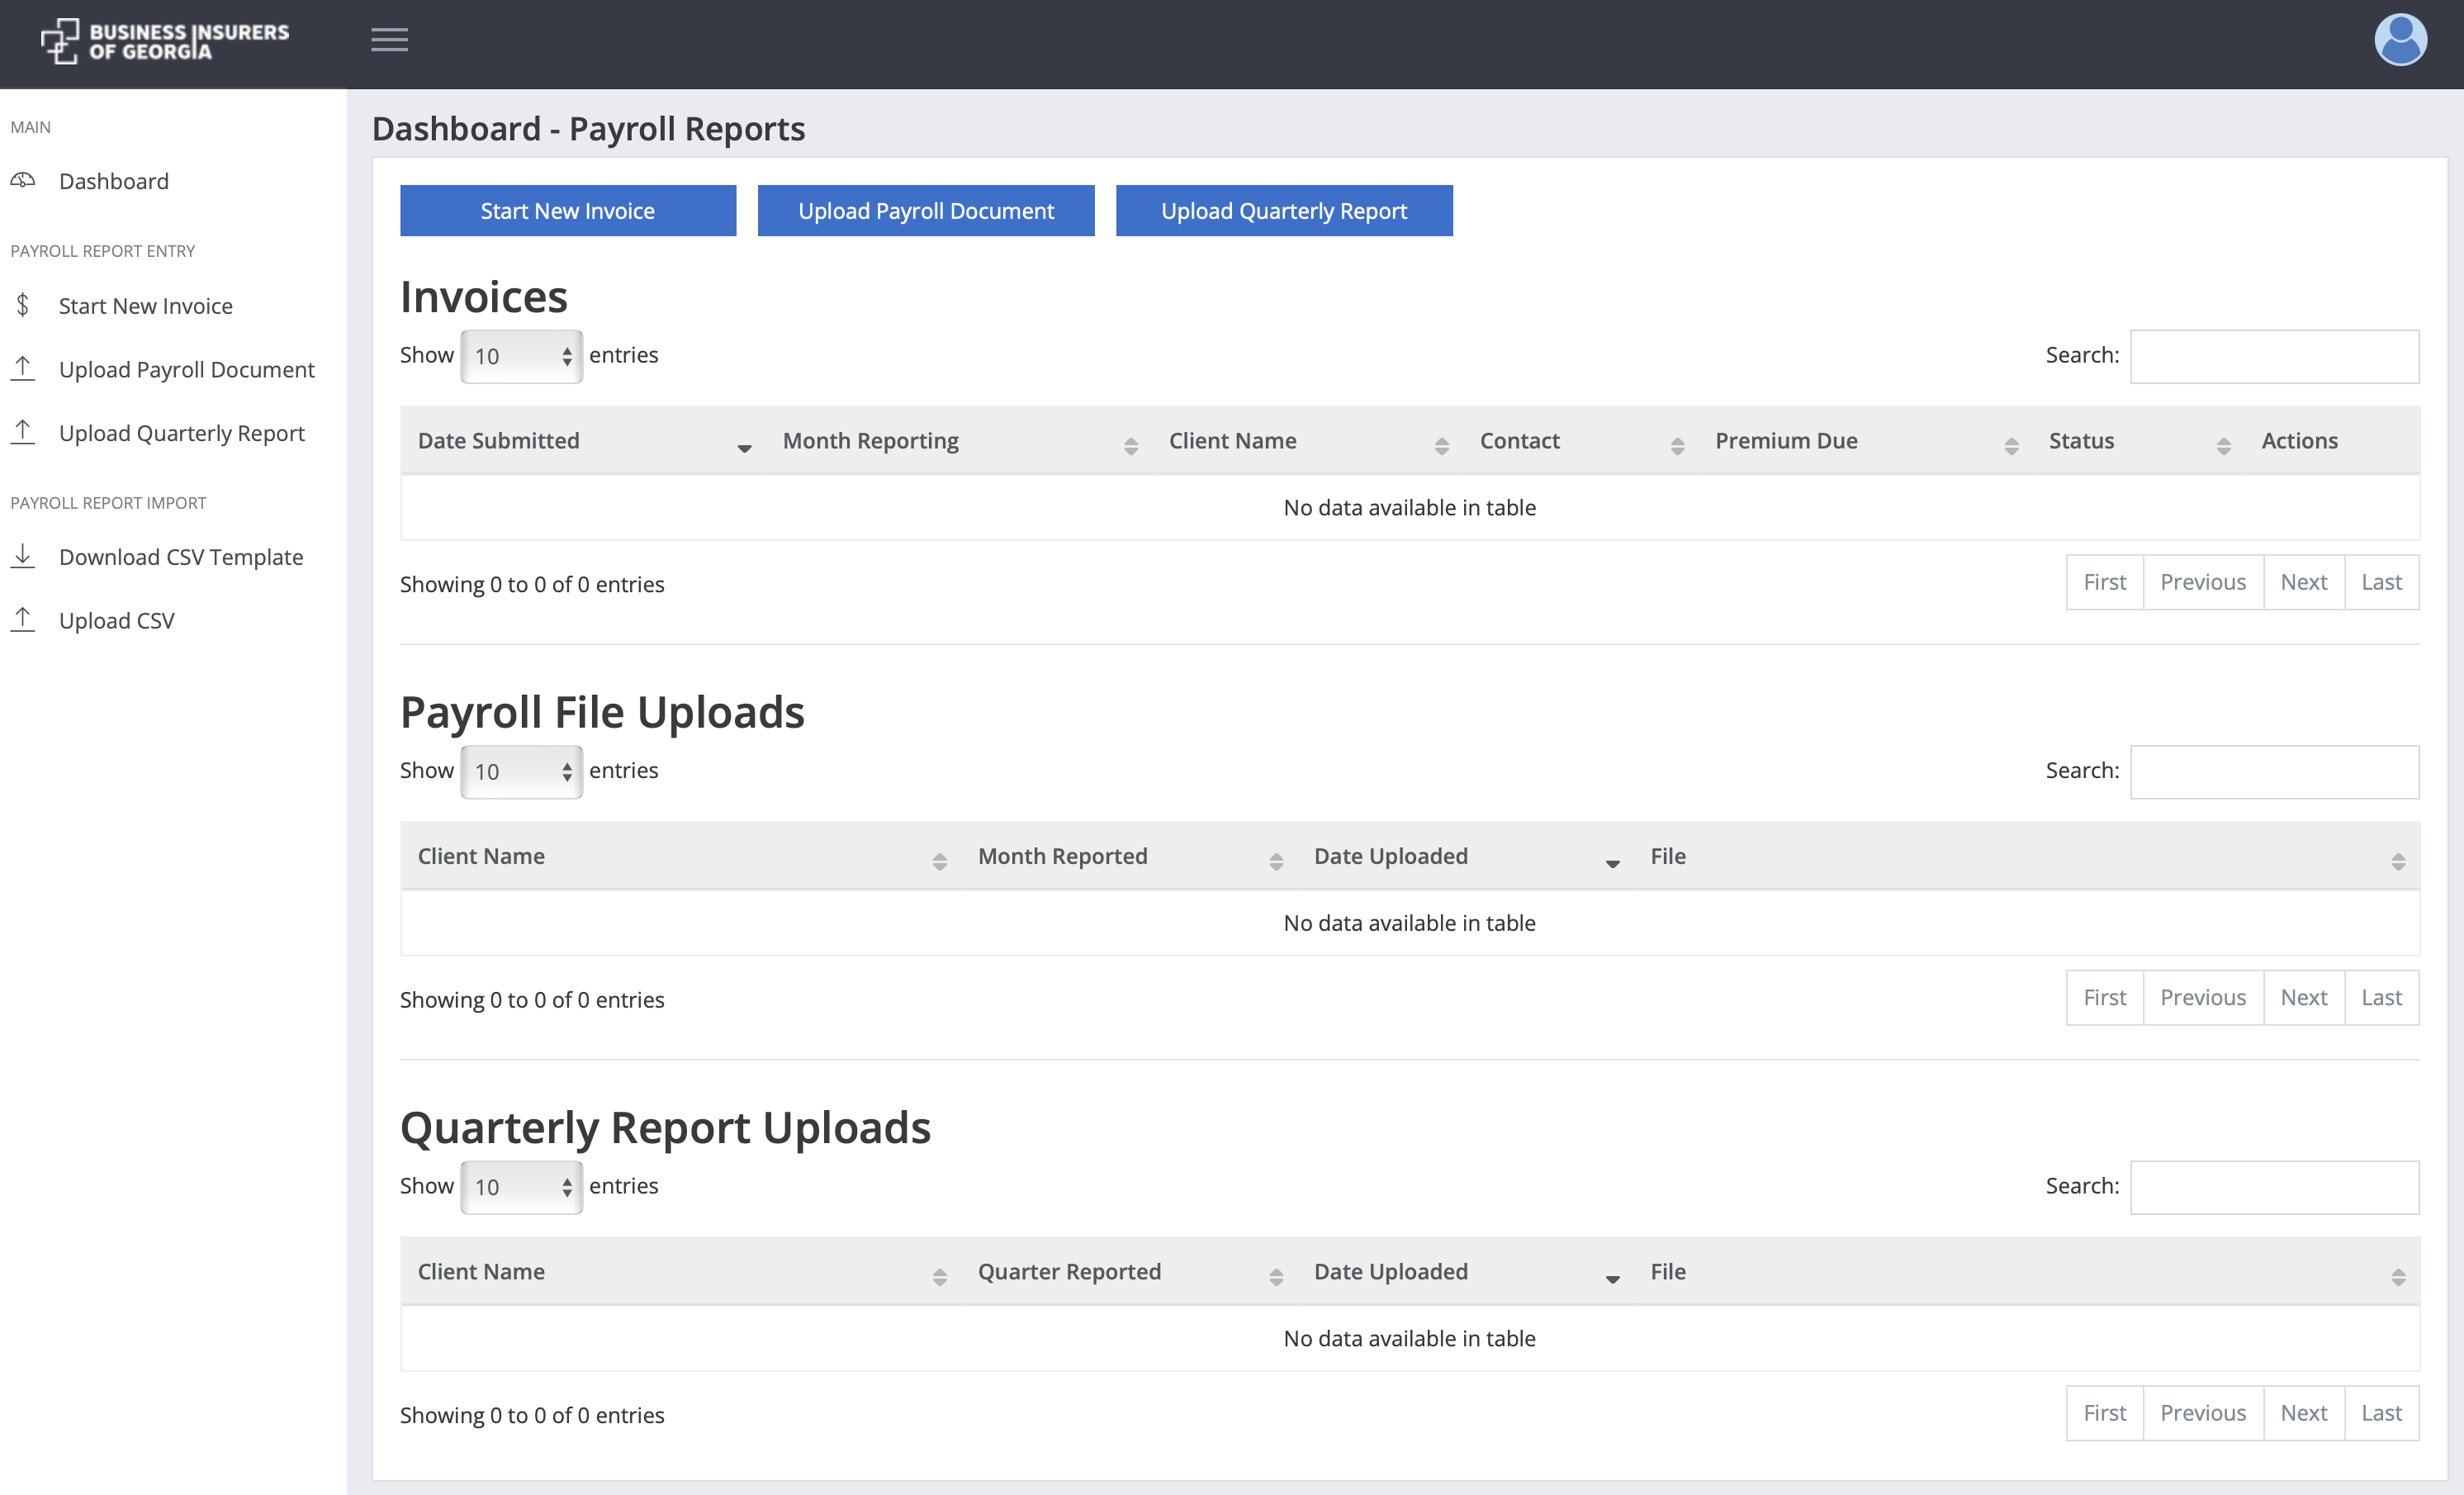Click sort arrows on Month Reported column
Image resolution: width=2464 pixels, height=1495 pixels.
coord(1276,862)
